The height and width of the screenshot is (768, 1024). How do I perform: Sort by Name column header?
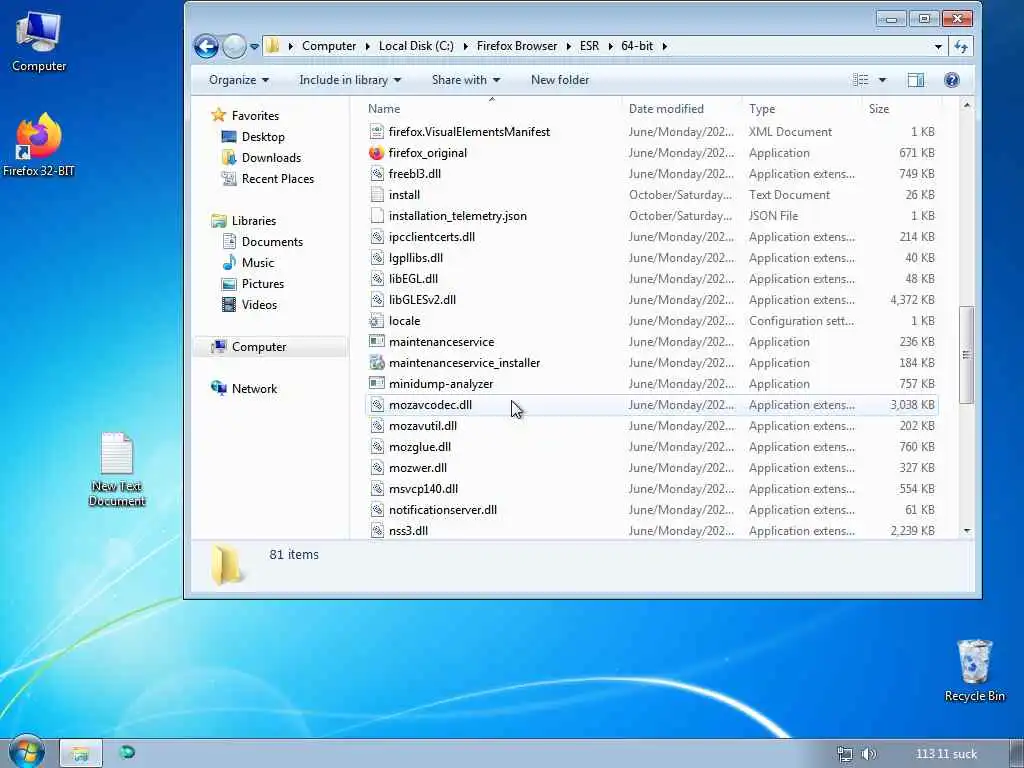[x=384, y=109]
